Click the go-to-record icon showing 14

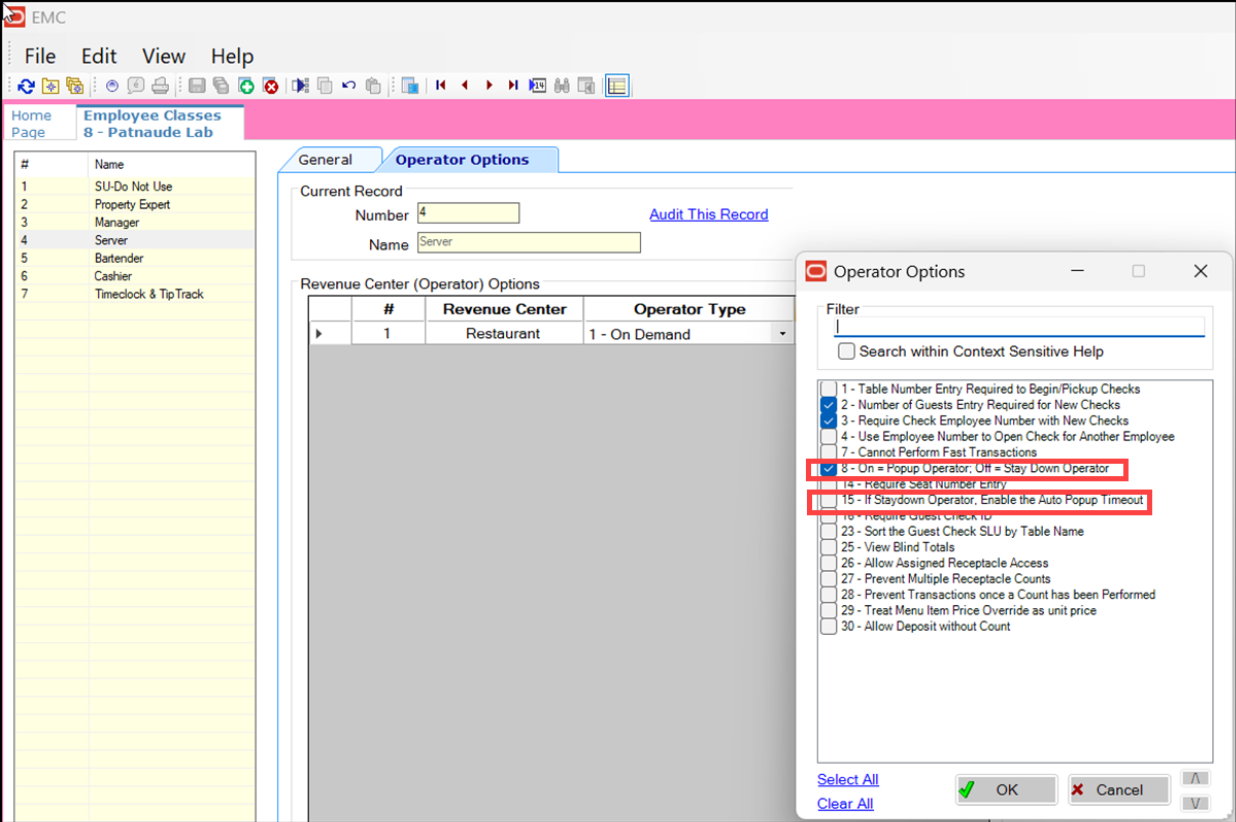(538, 86)
